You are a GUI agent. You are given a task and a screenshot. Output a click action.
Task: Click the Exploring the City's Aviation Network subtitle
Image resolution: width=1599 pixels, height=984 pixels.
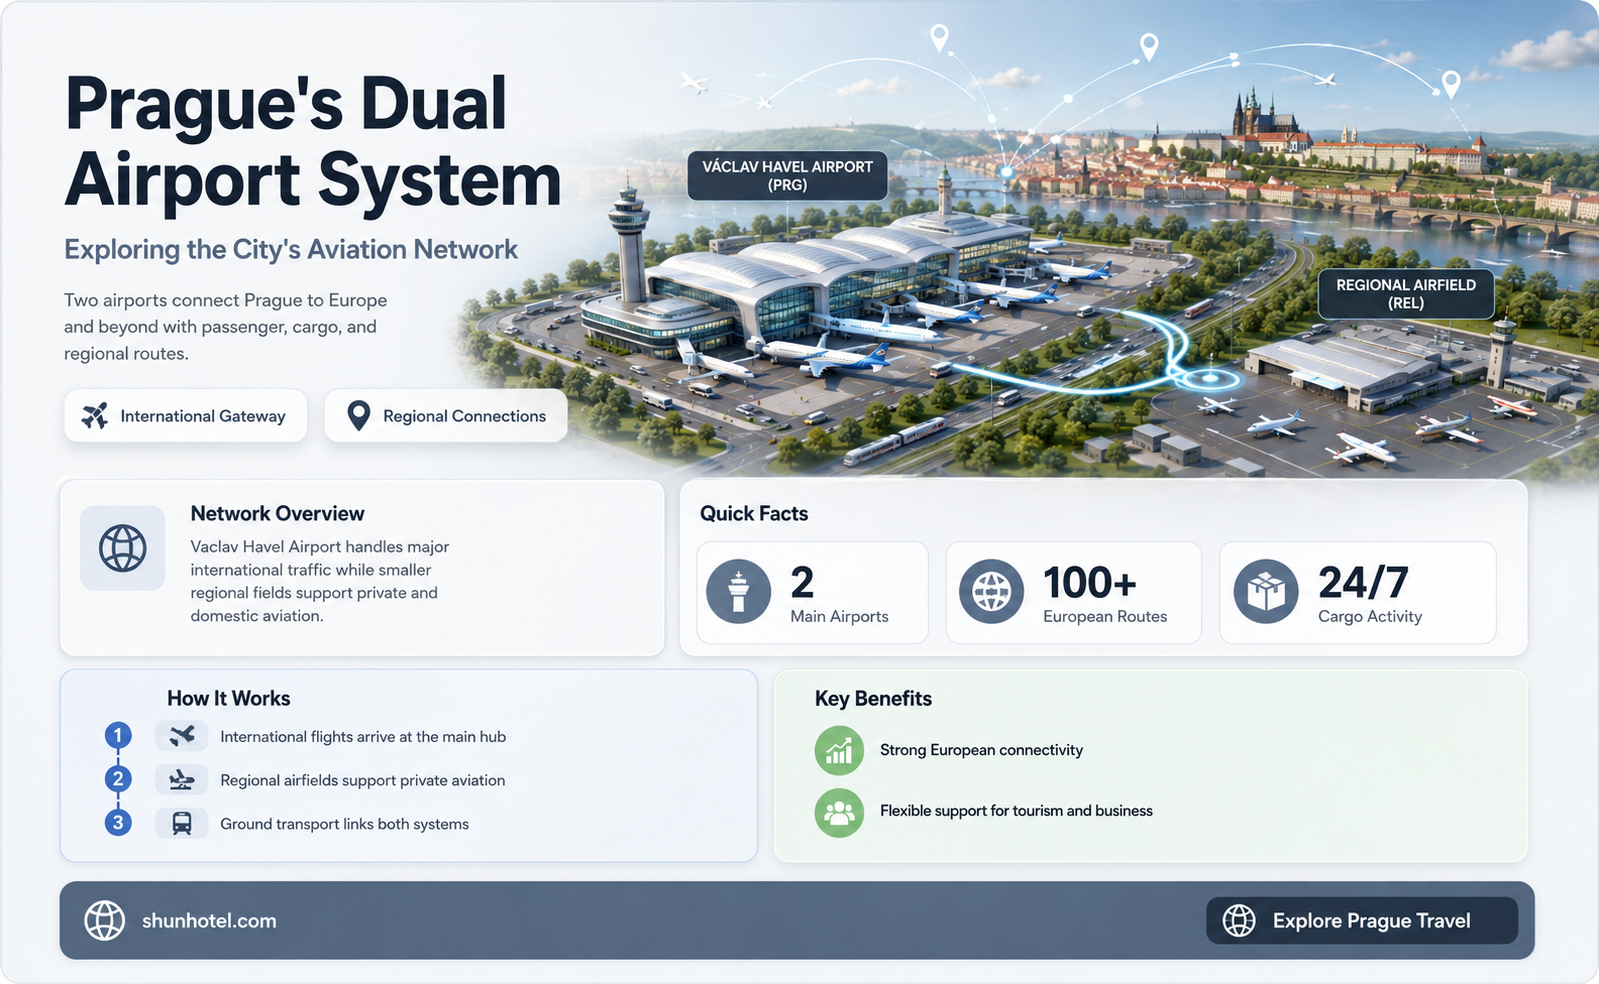click(x=291, y=249)
